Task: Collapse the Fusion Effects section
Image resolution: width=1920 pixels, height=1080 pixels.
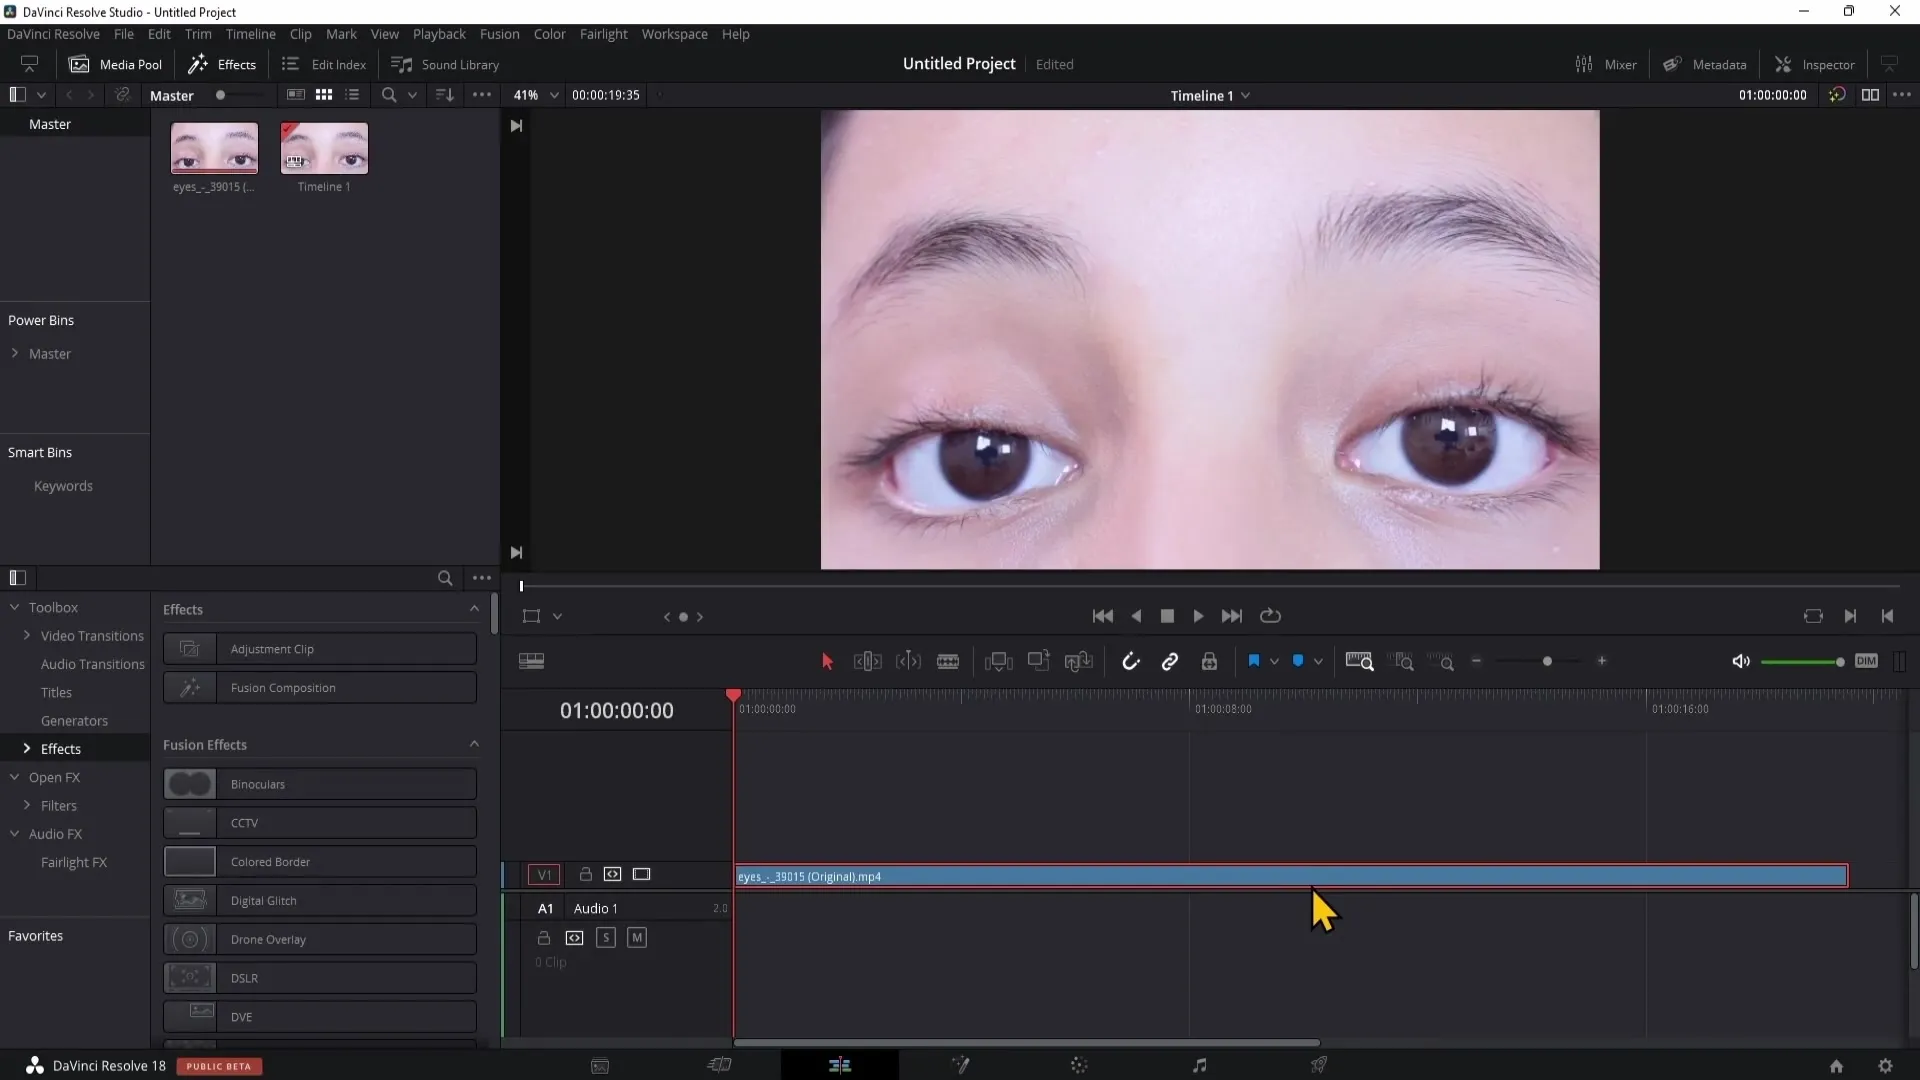Action: [474, 744]
